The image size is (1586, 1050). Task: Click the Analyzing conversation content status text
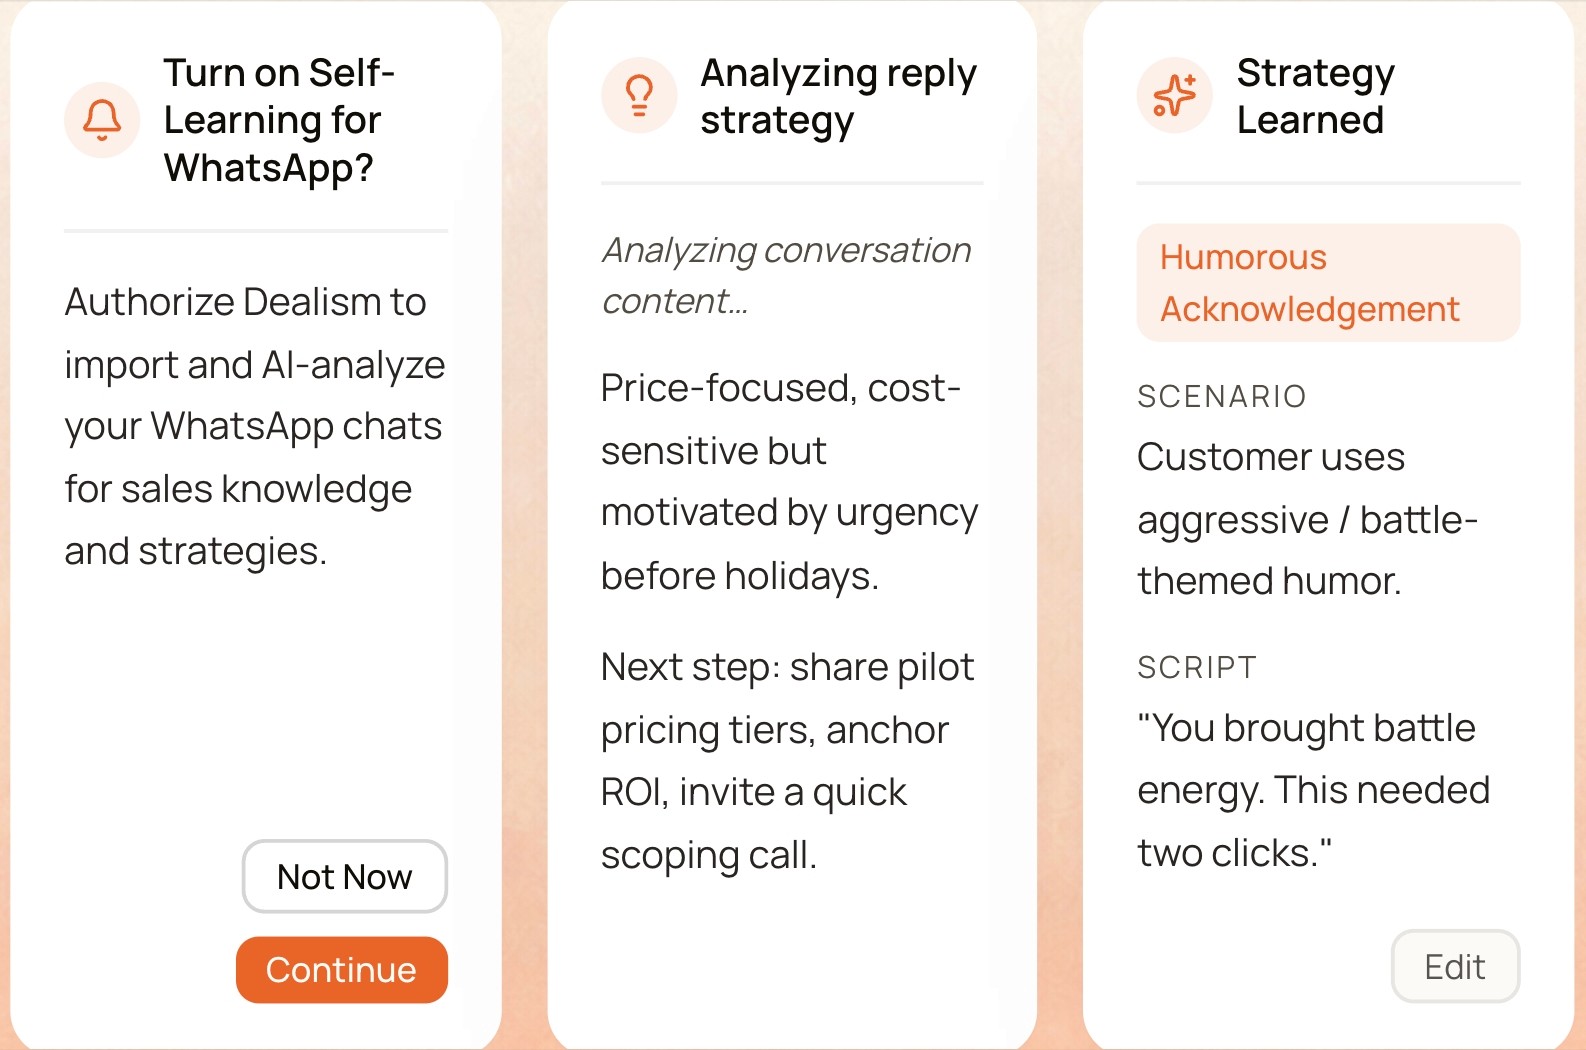pyautogui.click(x=786, y=275)
